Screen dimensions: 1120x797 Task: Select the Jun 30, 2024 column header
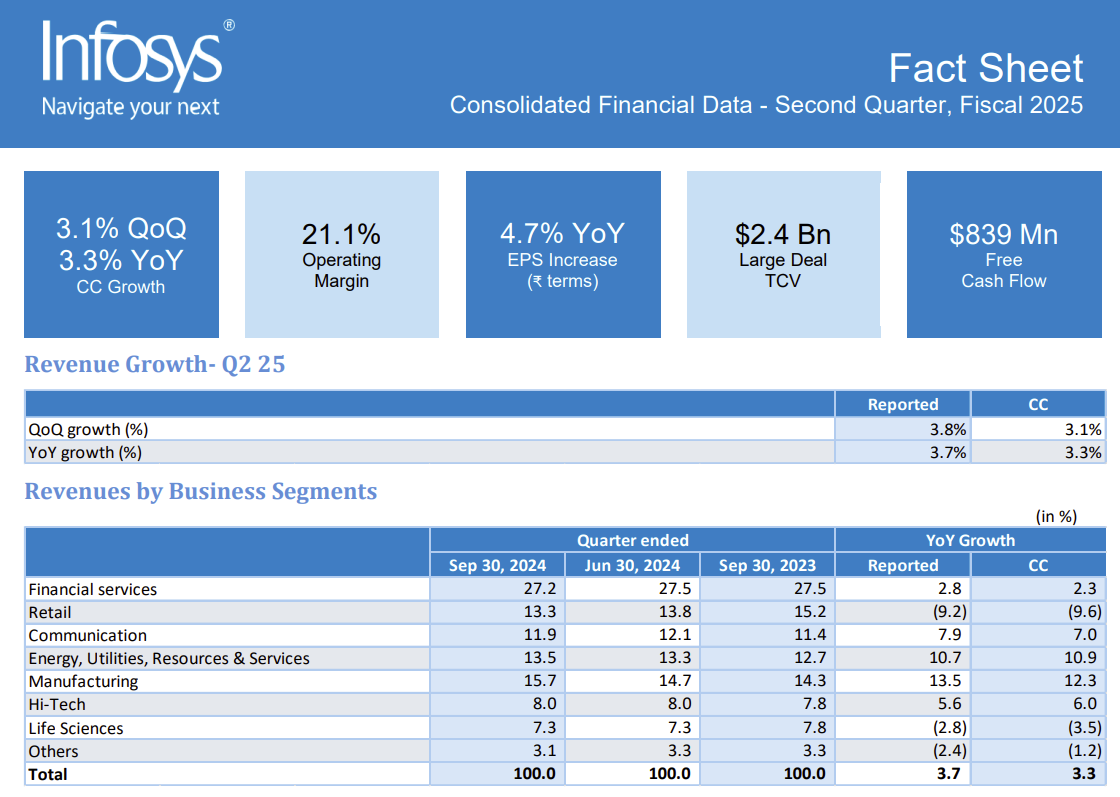[x=632, y=565]
